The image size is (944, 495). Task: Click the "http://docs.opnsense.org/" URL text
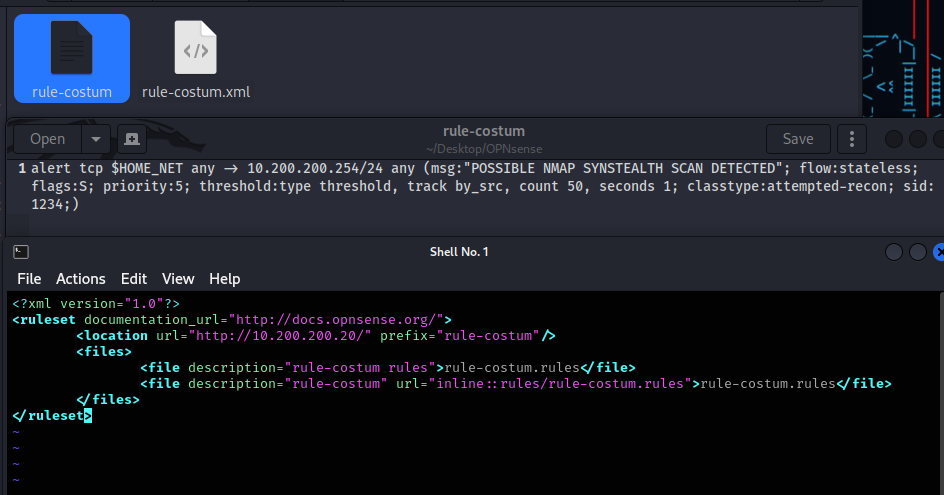(336, 320)
